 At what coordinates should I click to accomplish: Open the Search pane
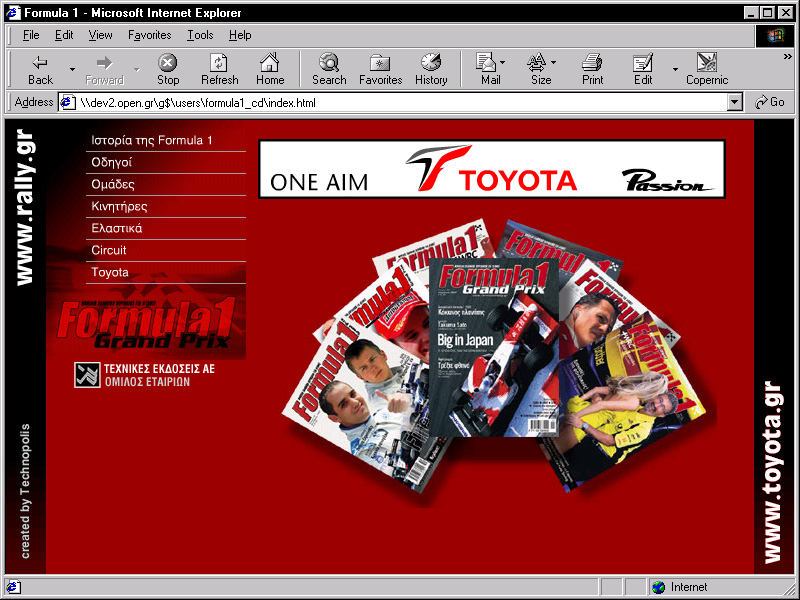coord(329,69)
